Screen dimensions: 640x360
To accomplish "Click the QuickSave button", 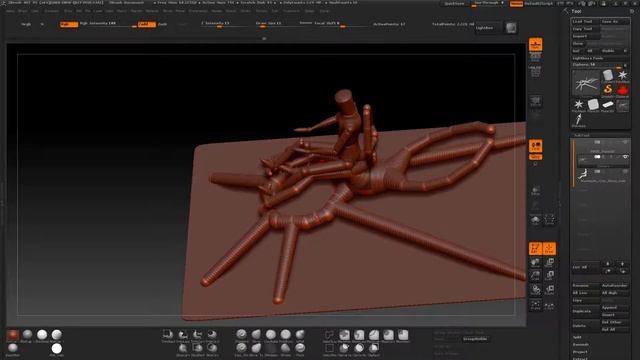I will tap(454, 4).
